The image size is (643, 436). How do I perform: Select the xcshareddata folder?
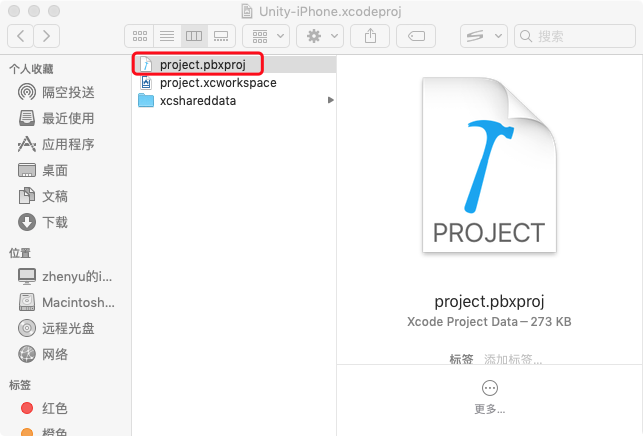click(234, 100)
